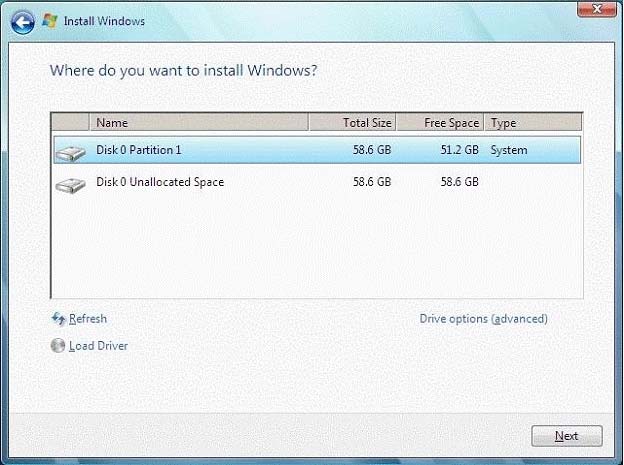Click total size 58.6 GB of Partition 1

[372, 150]
